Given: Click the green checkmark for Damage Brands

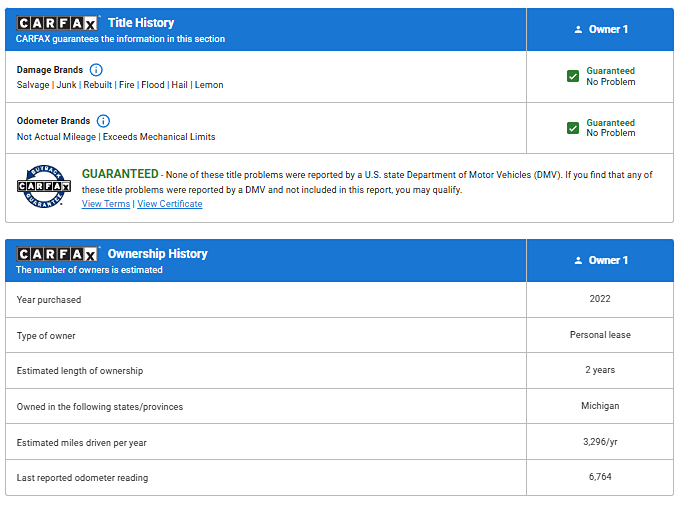Looking at the screenshot, I should (x=573, y=77).
